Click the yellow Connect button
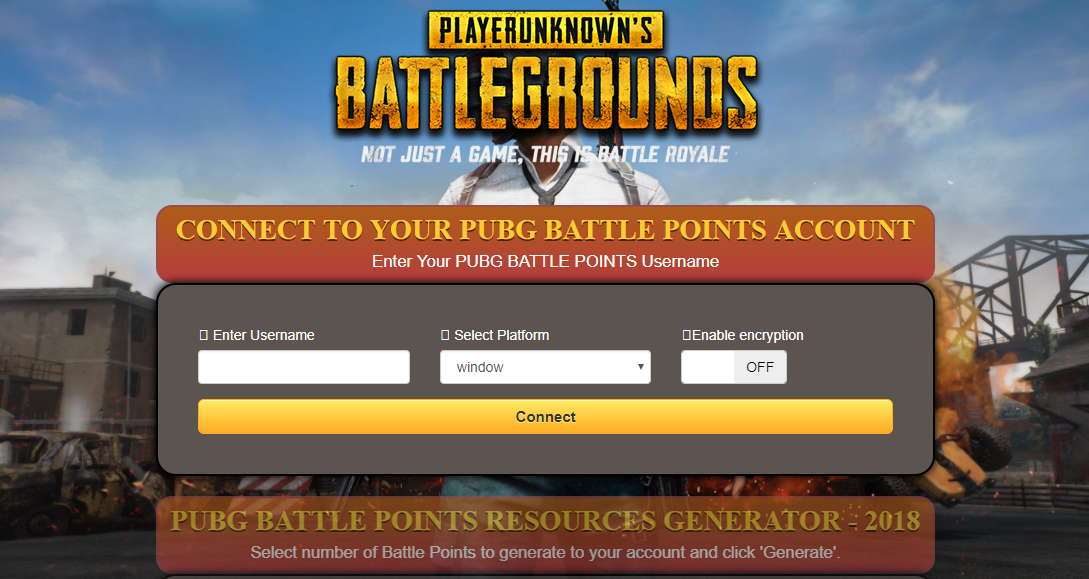Screen dimensions: 1089x579 point(545,417)
